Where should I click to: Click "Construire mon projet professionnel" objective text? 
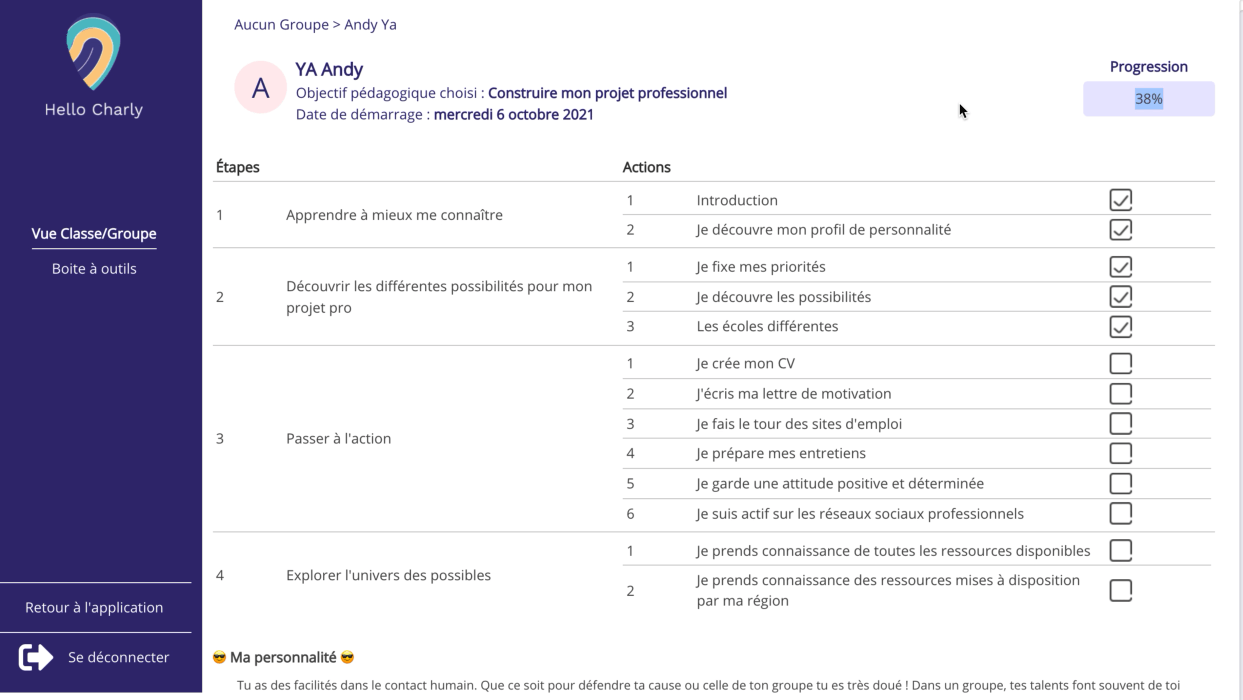(x=607, y=93)
